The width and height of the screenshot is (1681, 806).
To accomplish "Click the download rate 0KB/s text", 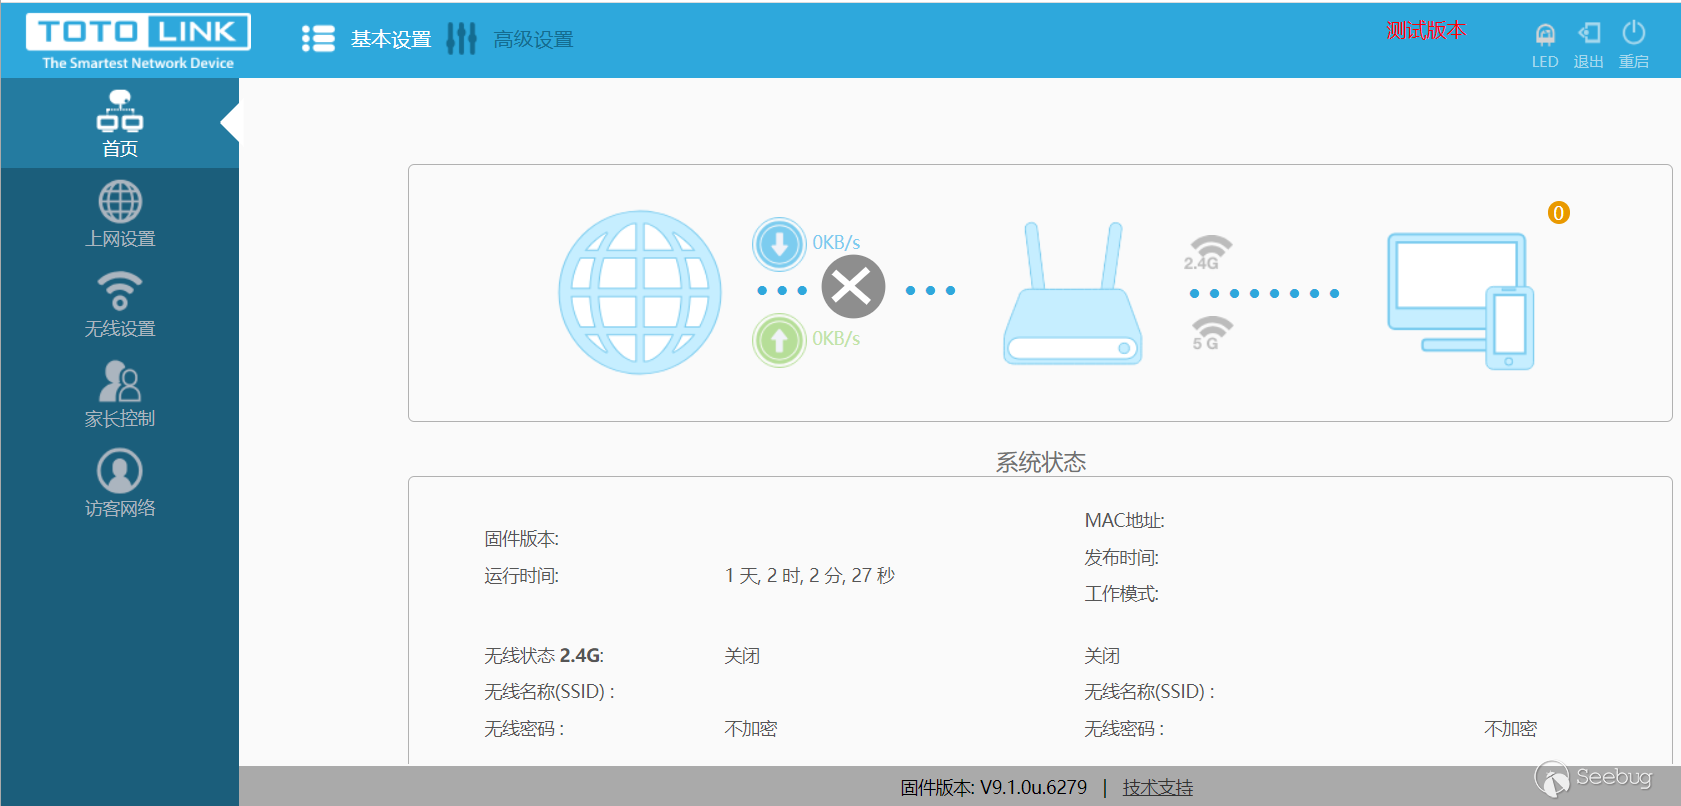I will [x=836, y=242].
